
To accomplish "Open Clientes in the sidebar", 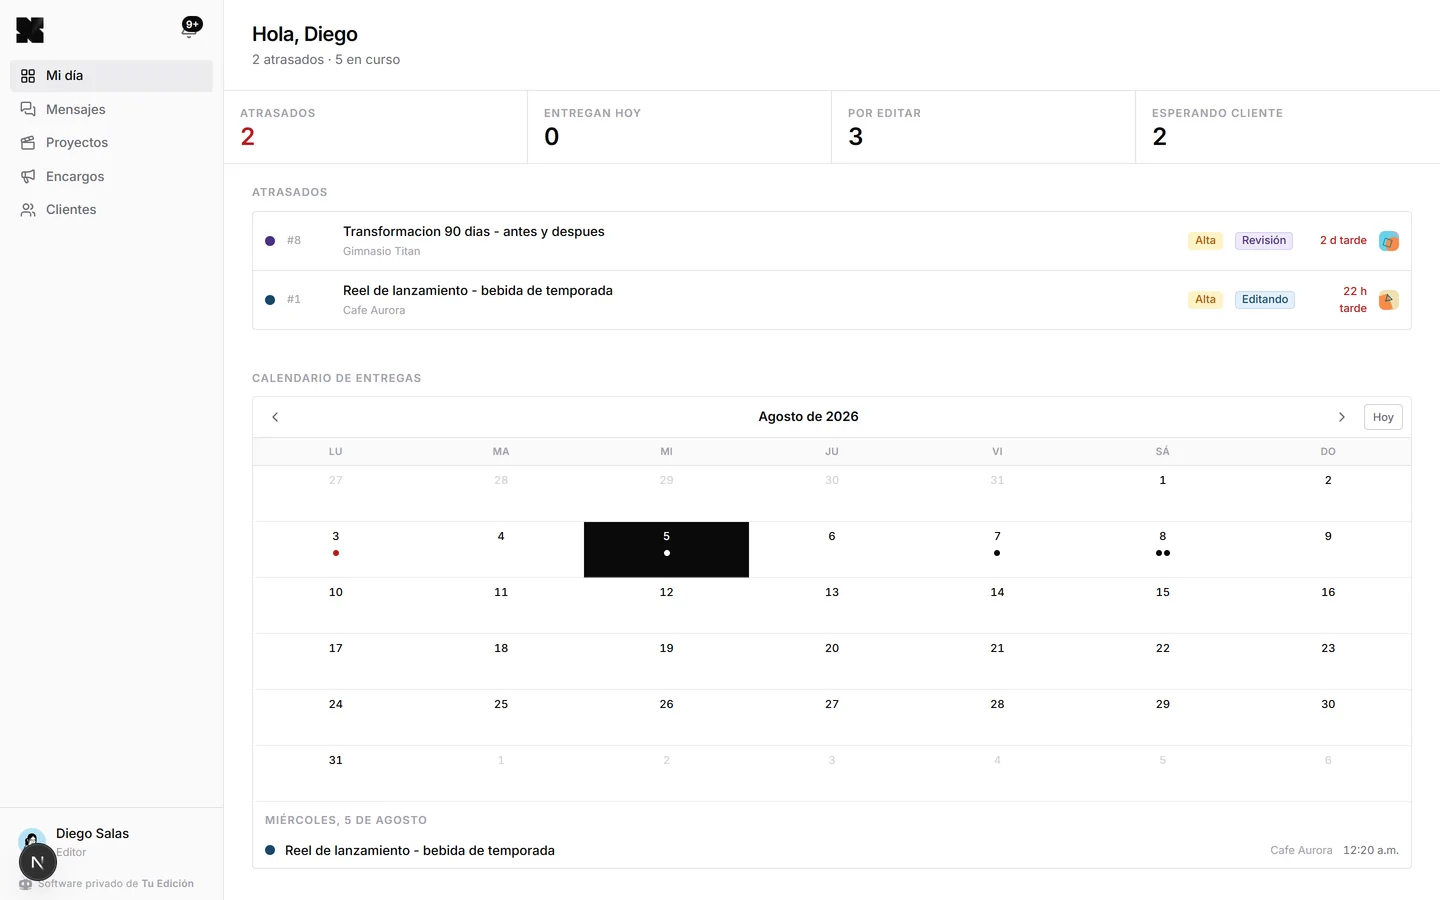I will point(111,210).
